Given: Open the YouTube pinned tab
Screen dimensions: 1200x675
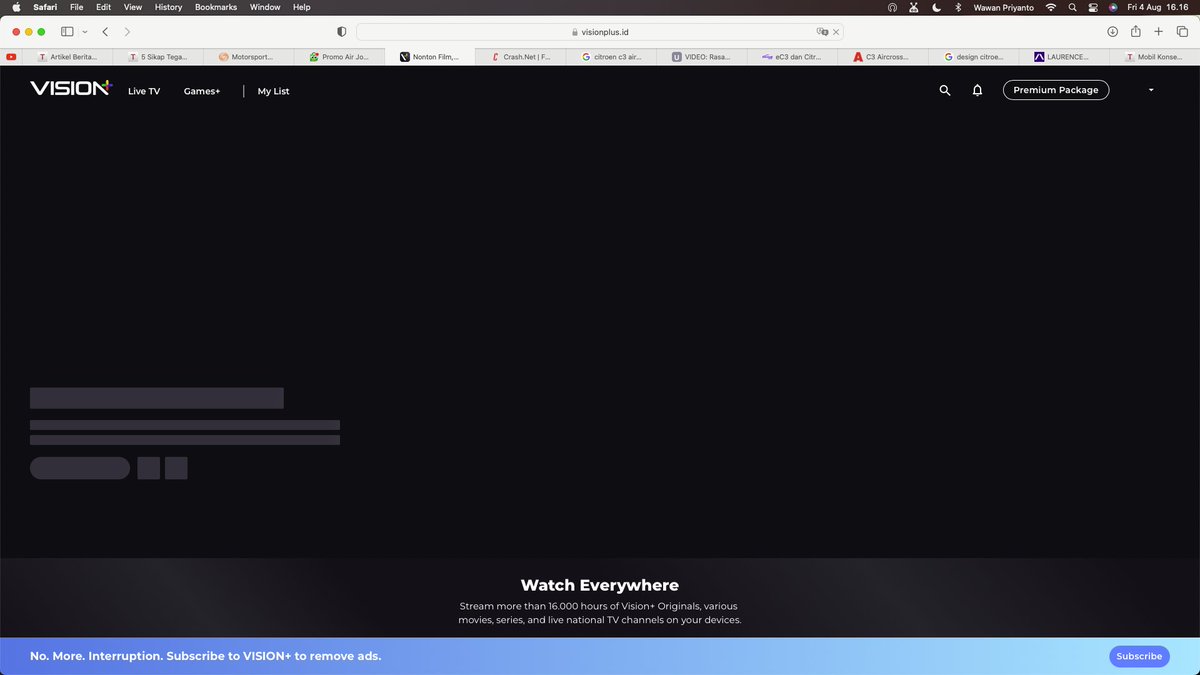Looking at the screenshot, I should coord(11,56).
